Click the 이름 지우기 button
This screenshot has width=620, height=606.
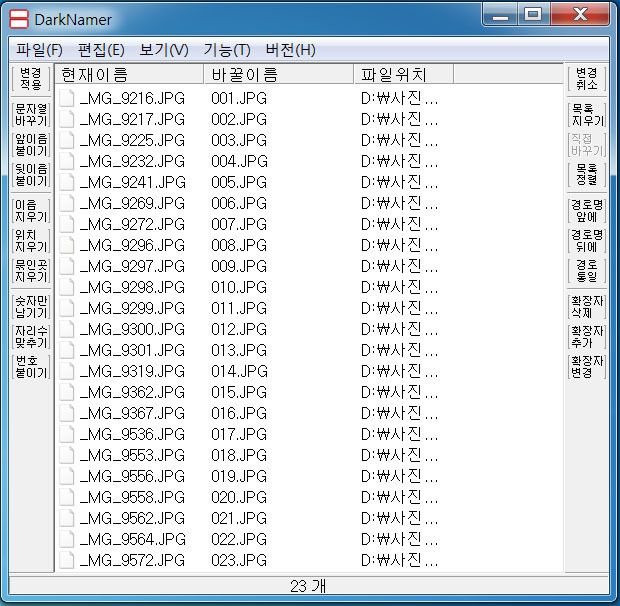[31, 211]
